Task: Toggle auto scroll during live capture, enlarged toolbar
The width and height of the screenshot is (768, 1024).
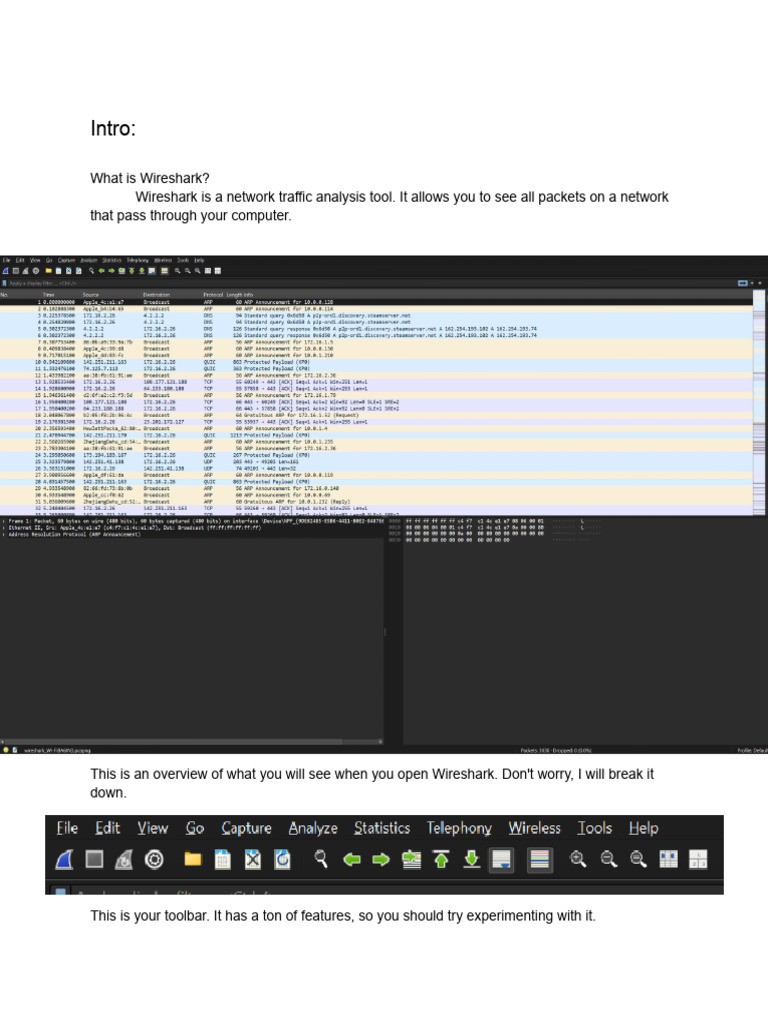Action: 502,859
